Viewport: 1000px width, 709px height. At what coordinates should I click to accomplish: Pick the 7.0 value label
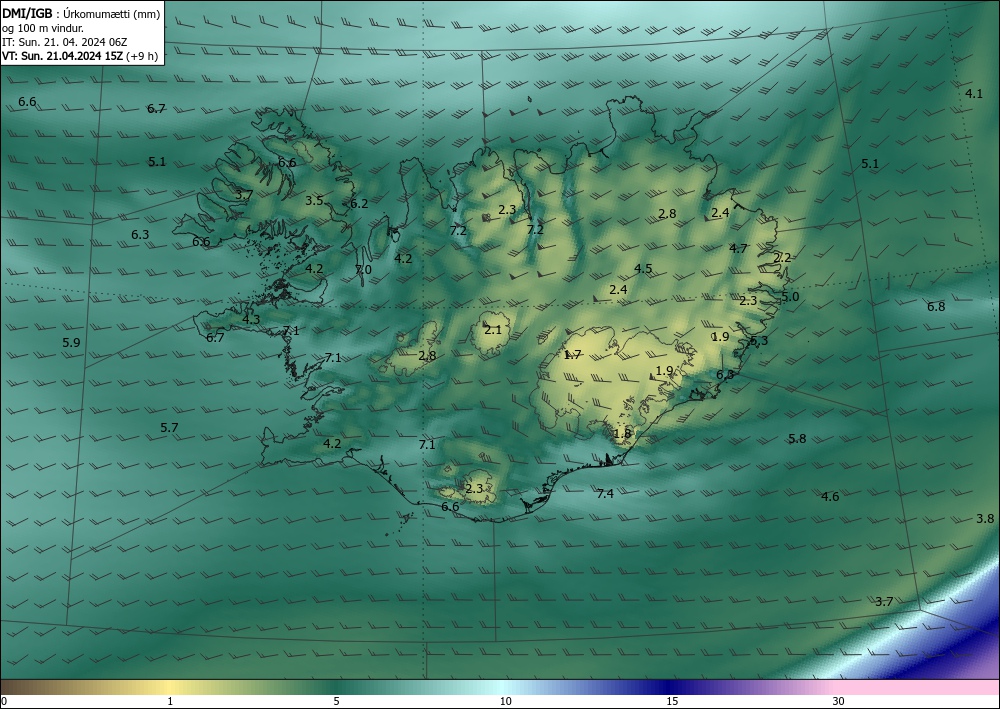[x=363, y=270]
